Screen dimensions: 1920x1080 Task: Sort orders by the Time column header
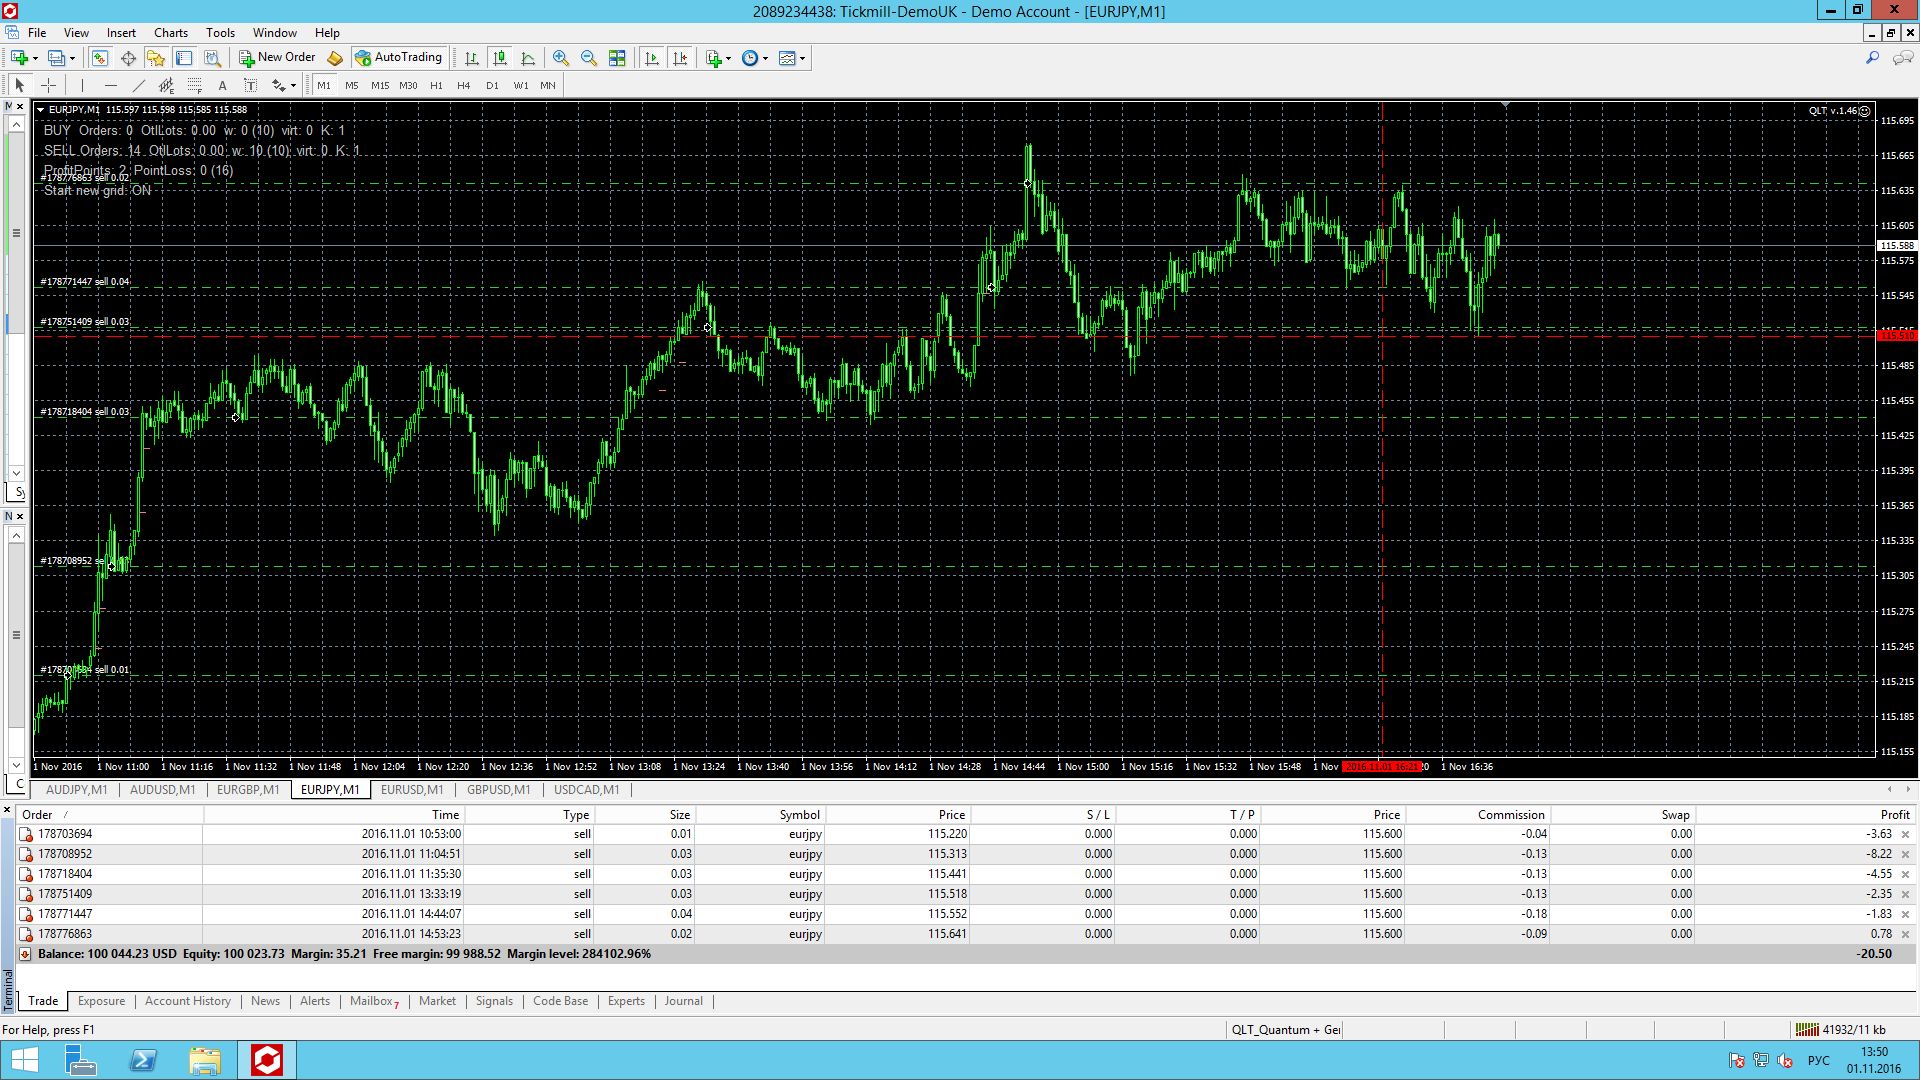pos(335,815)
